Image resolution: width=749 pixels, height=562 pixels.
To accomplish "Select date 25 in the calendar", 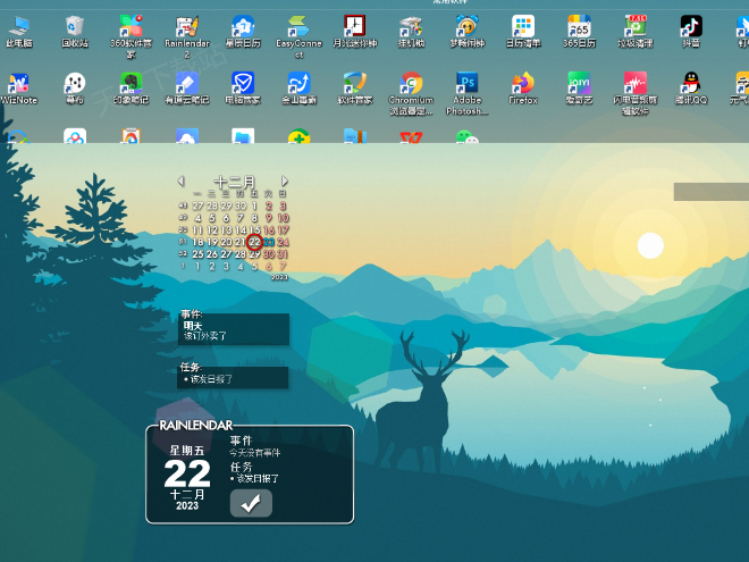I will 198,254.
